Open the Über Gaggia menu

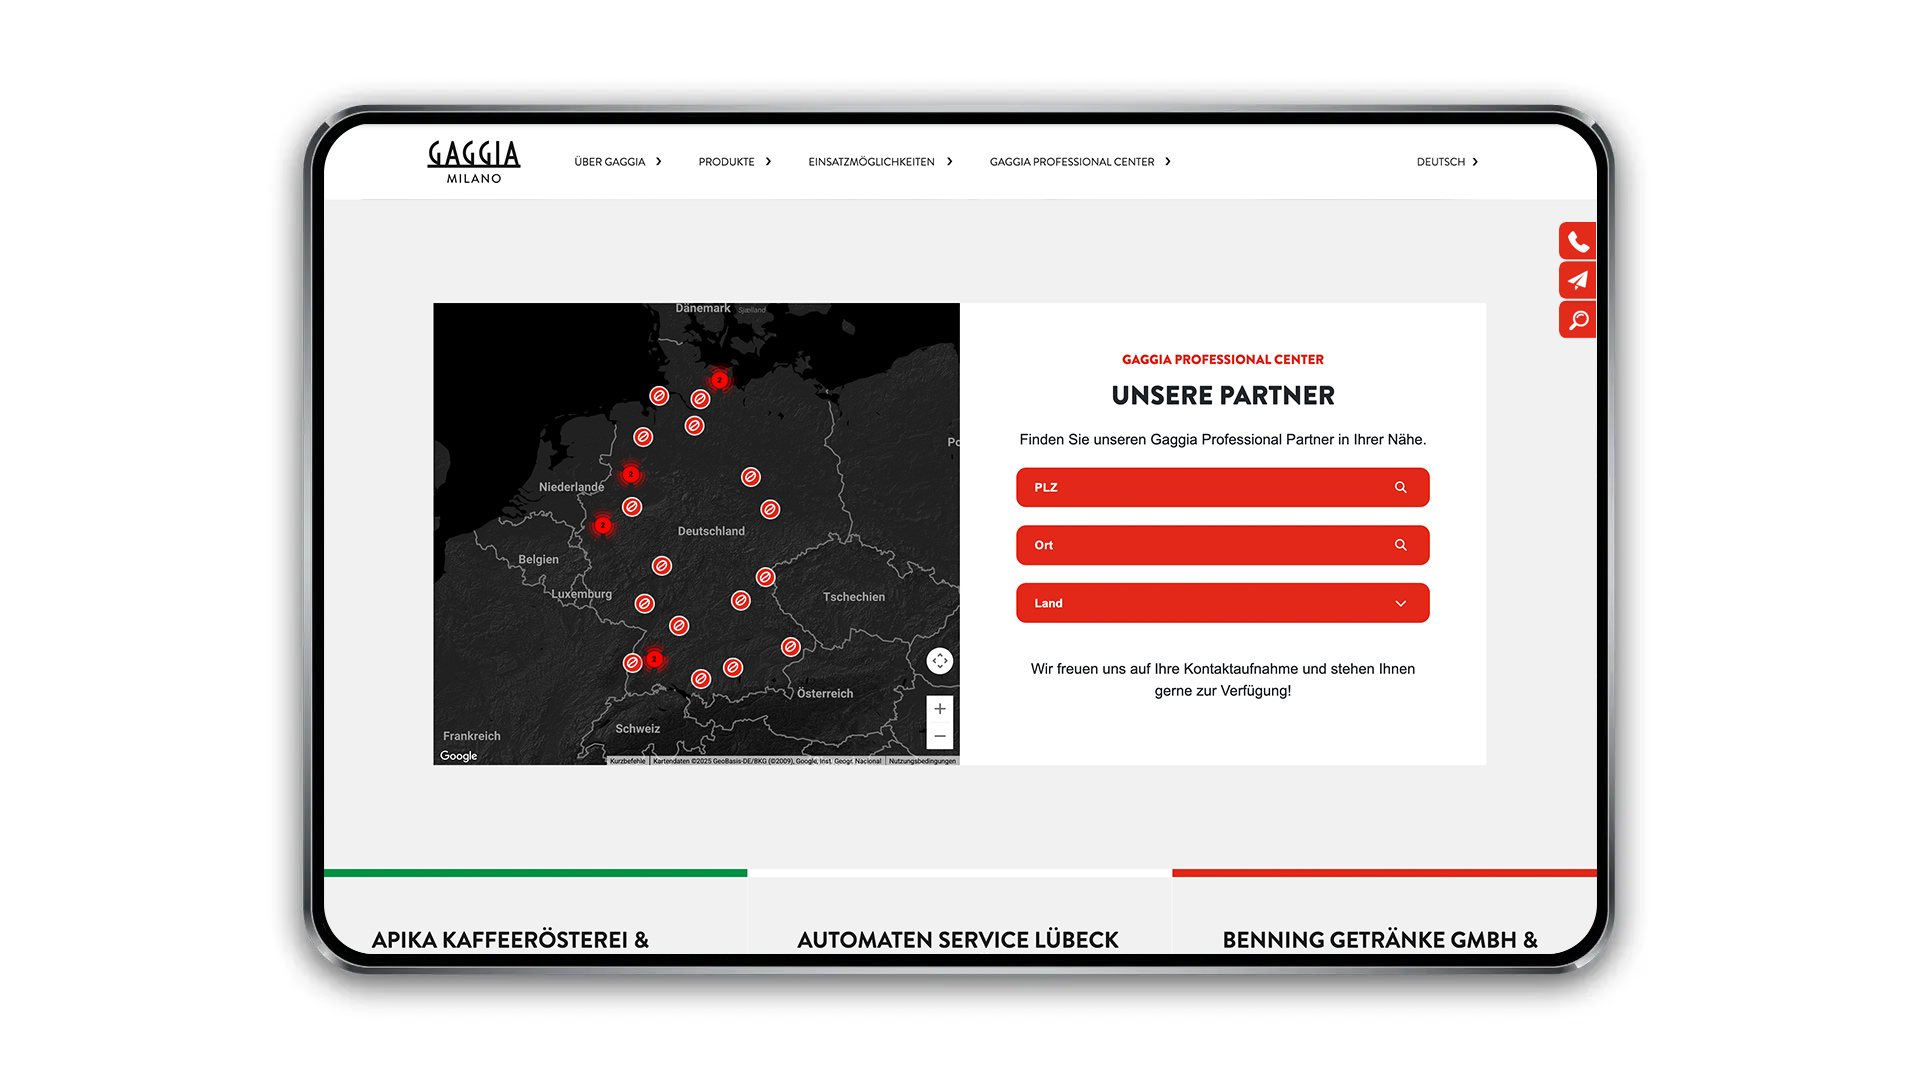tap(610, 162)
